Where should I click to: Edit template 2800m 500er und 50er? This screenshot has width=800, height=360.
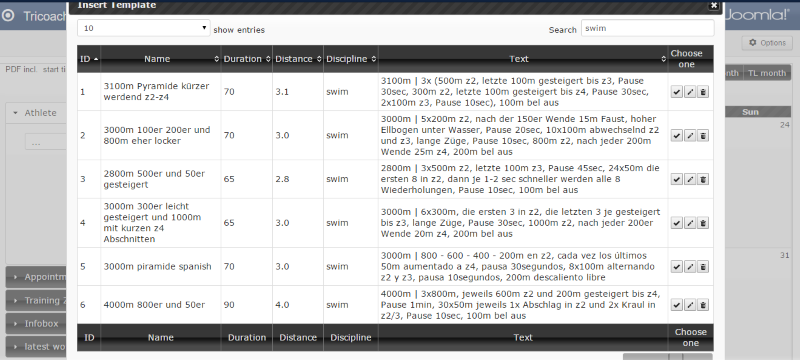[x=690, y=179]
